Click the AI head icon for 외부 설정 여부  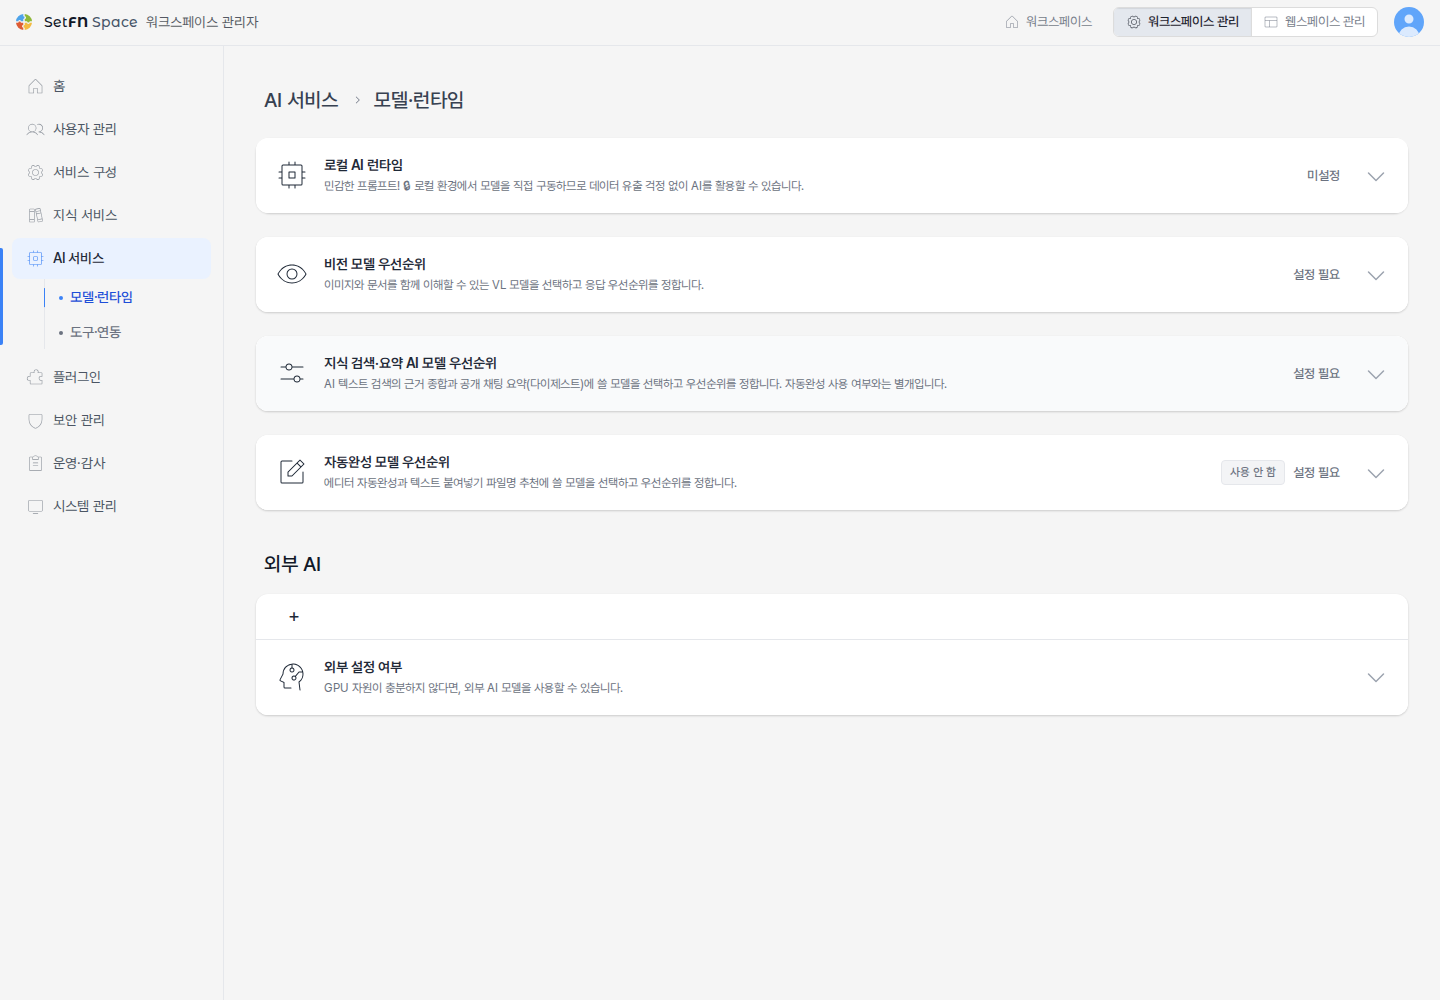pos(292,677)
